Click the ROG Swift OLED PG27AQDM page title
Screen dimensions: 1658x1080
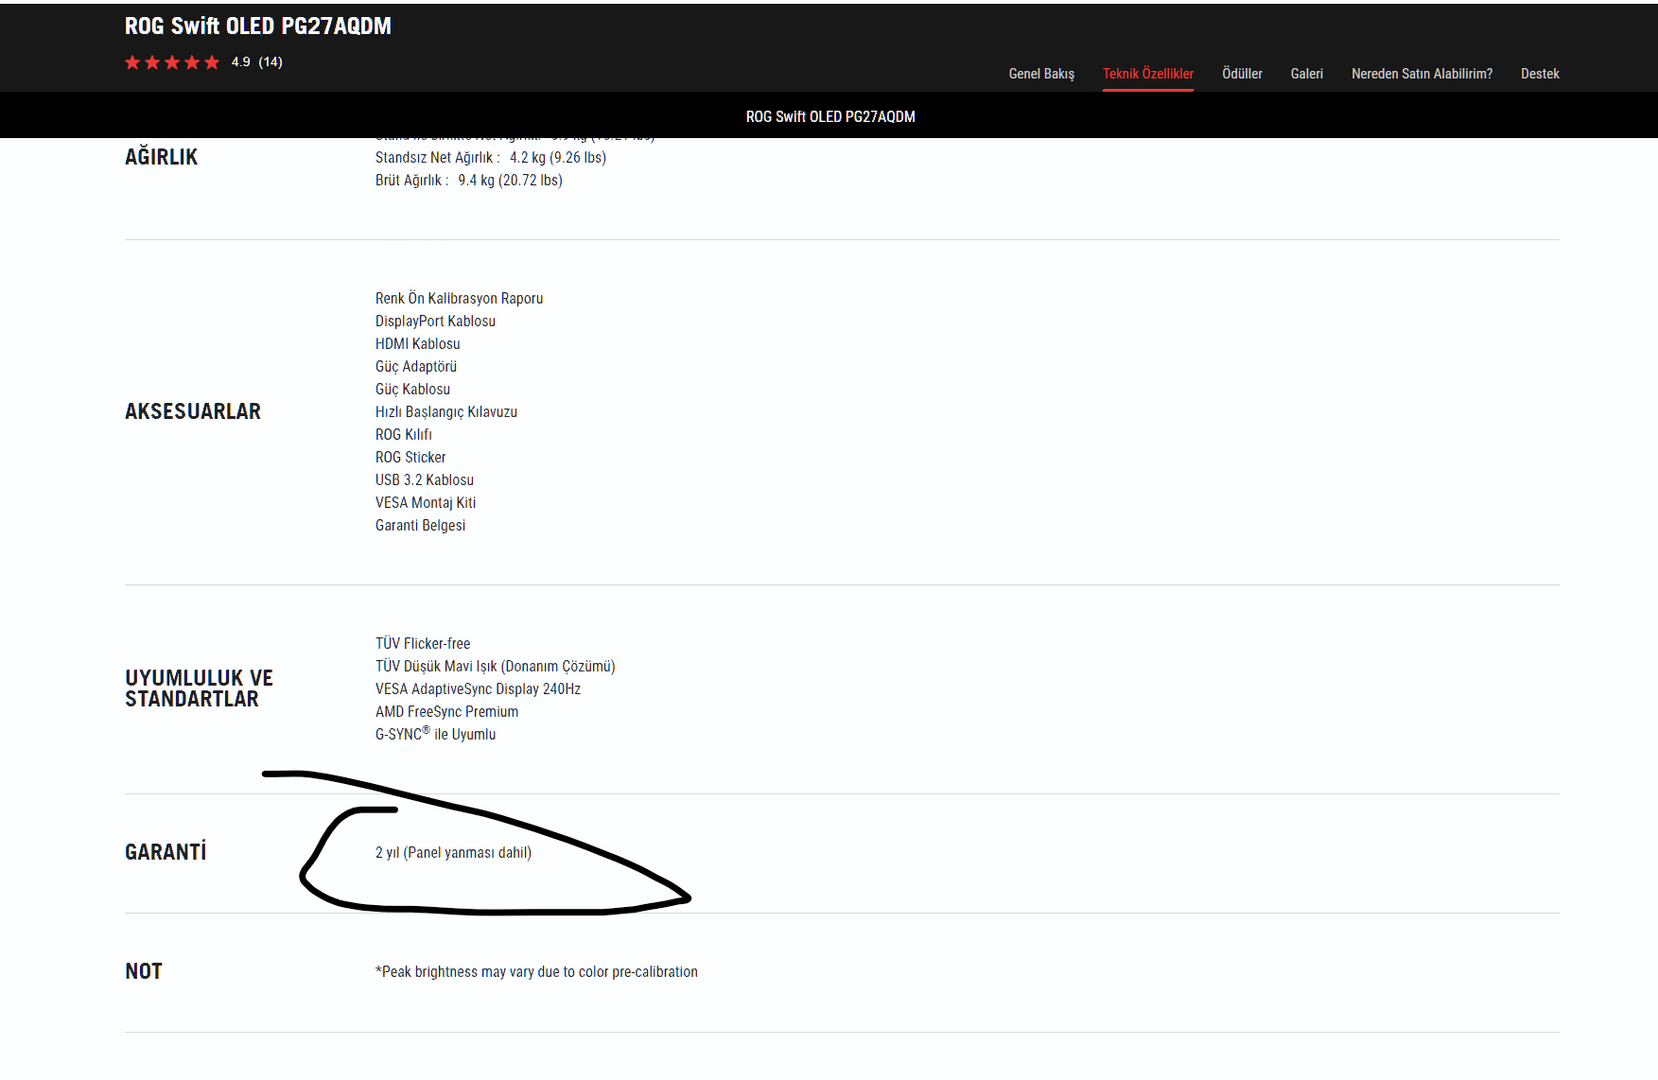coord(258,26)
